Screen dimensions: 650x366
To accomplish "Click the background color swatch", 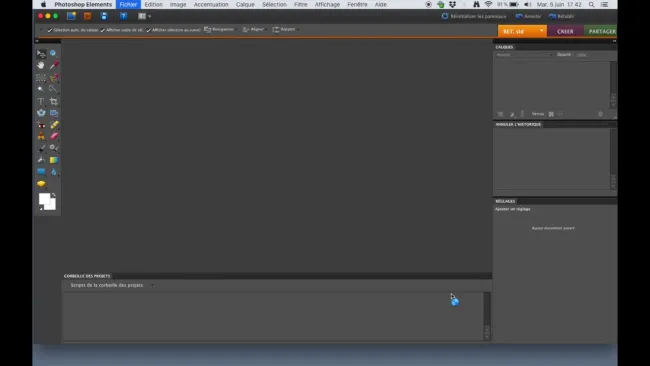I will pyautogui.click(x=53, y=206).
